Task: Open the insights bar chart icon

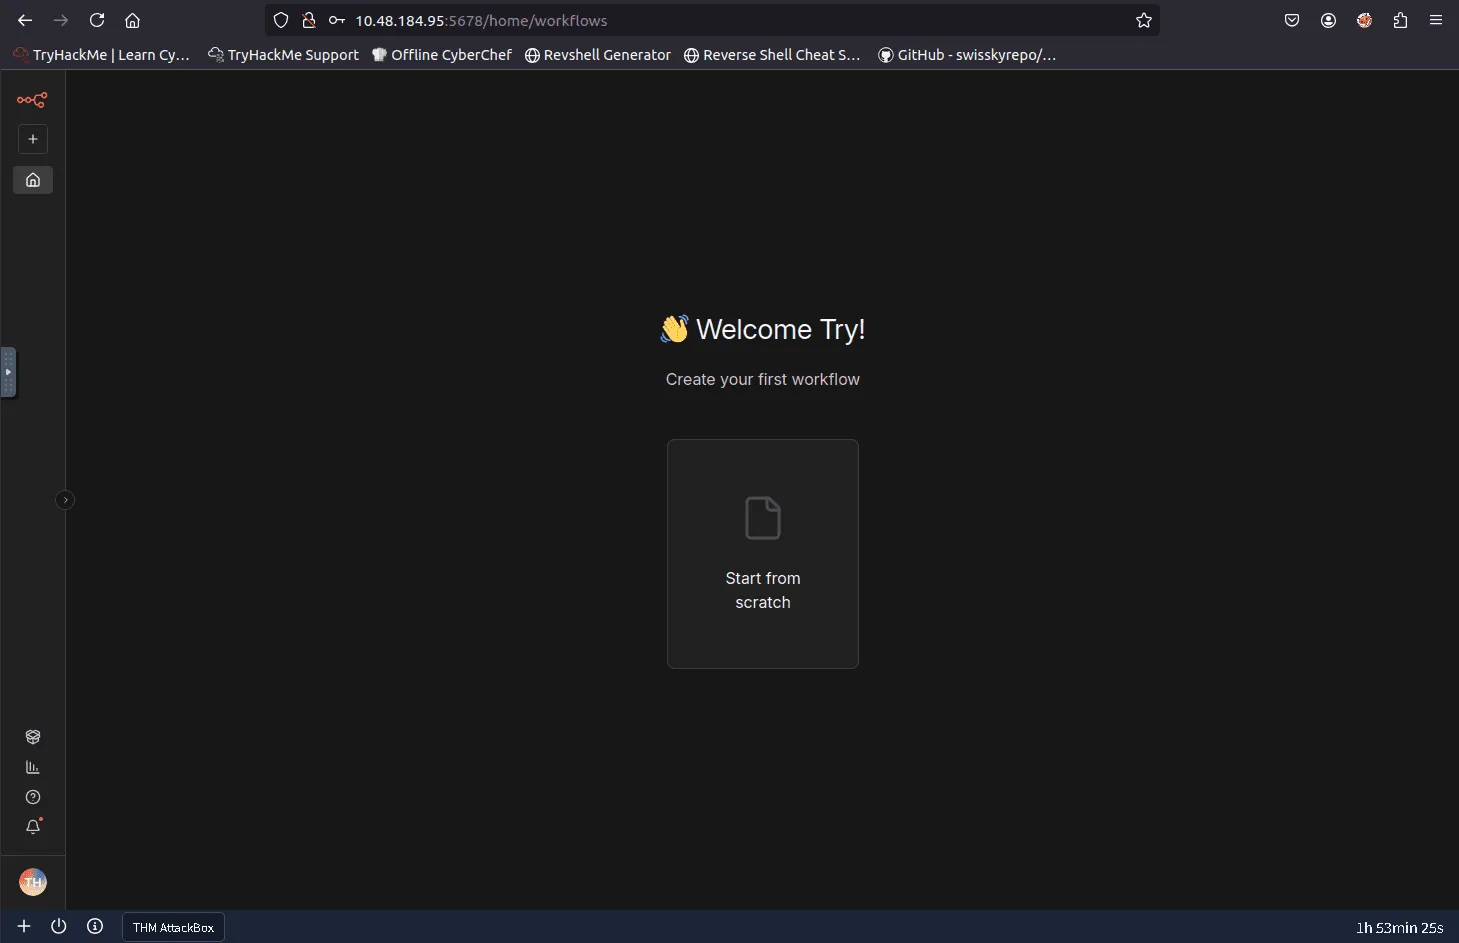Action: (x=33, y=767)
